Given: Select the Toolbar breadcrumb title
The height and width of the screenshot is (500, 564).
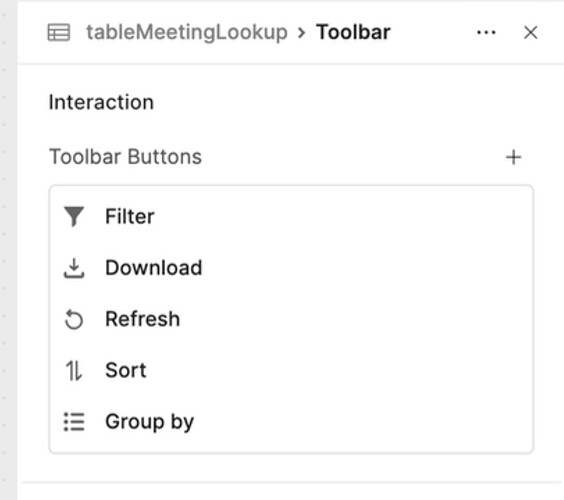Looking at the screenshot, I should pos(353,32).
